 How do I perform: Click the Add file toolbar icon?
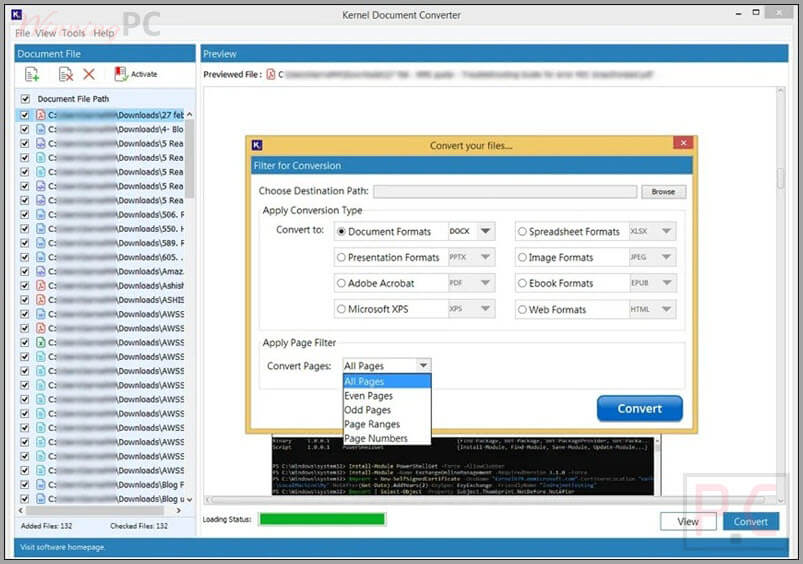(32, 75)
